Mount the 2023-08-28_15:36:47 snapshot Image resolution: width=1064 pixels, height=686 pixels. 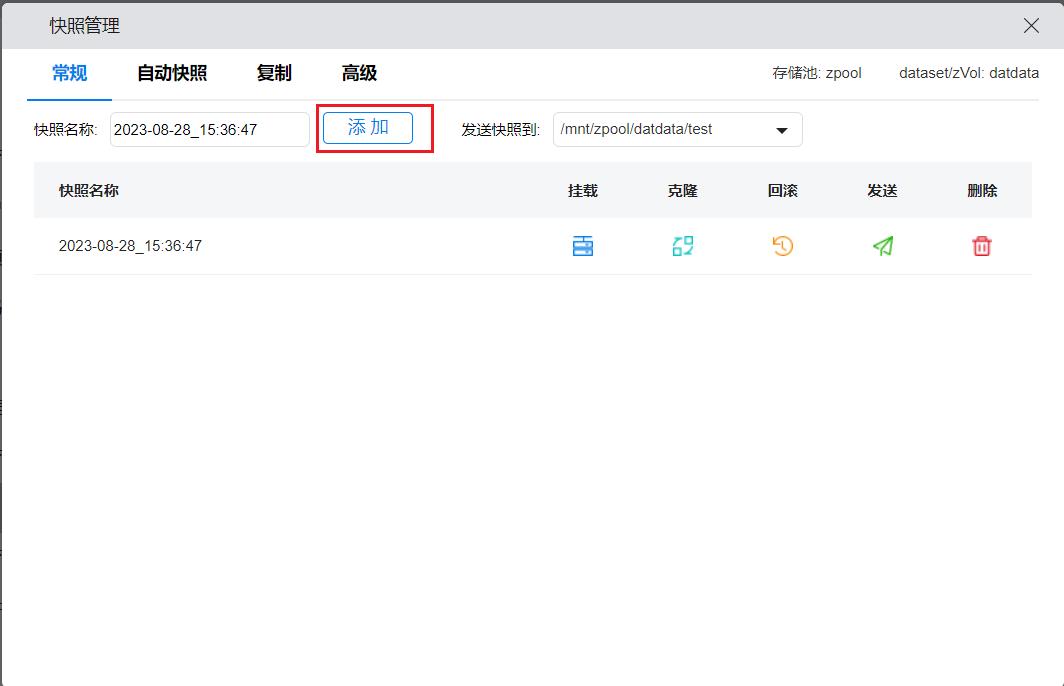pos(582,246)
